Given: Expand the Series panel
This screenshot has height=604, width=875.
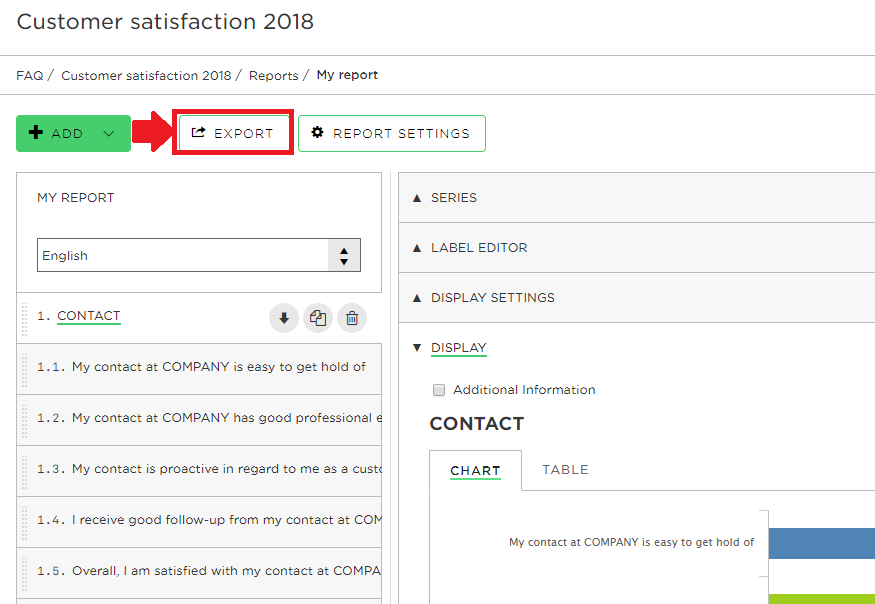Looking at the screenshot, I should pyautogui.click(x=637, y=198).
